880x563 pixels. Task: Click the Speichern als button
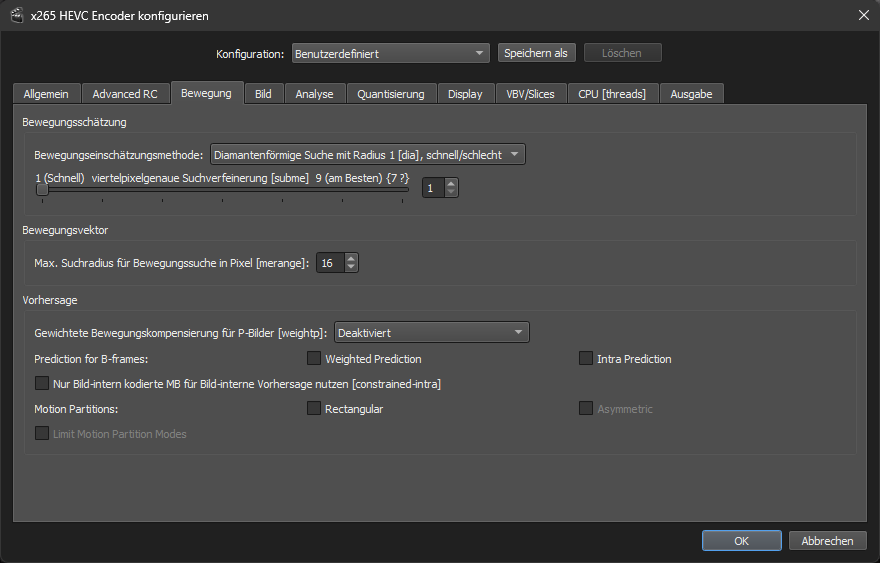(x=536, y=53)
